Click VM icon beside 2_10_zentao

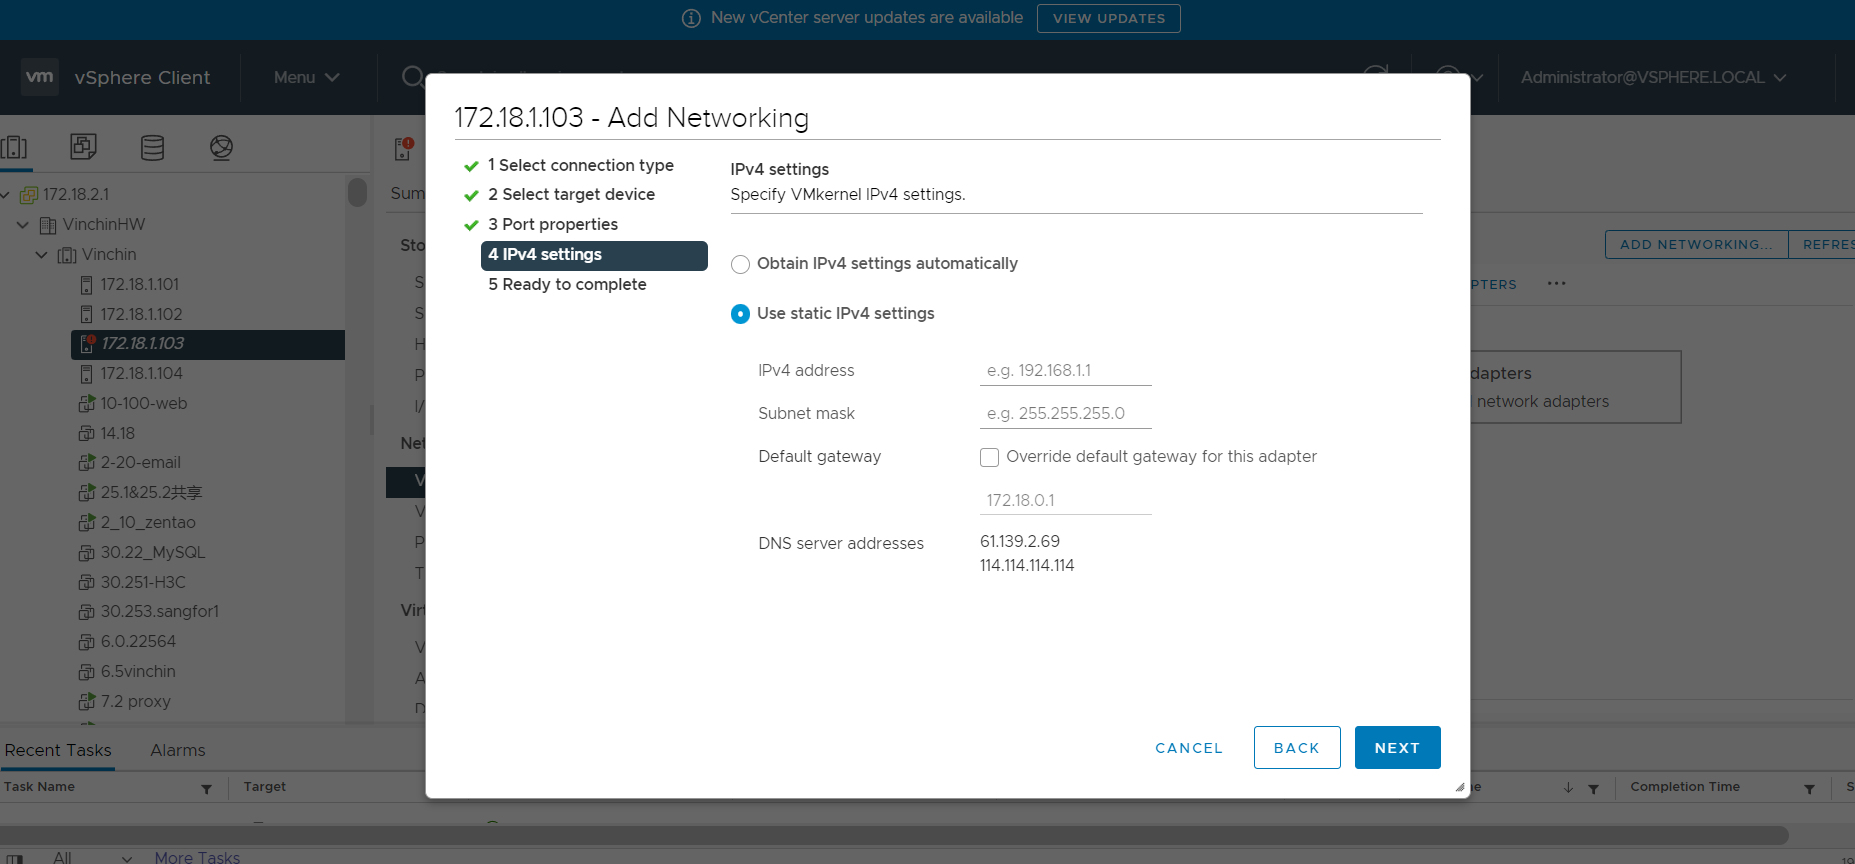[87, 523]
